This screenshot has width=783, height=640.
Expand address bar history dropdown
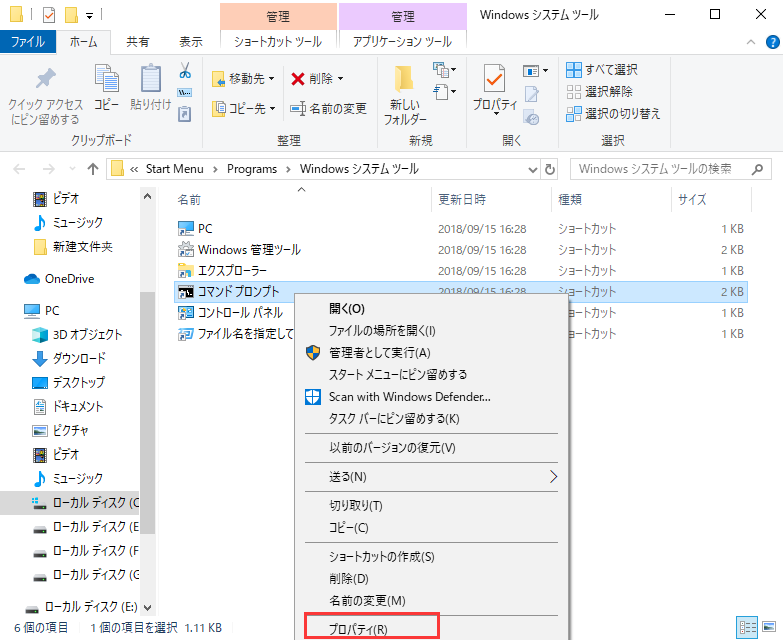(x=533, y=170)
